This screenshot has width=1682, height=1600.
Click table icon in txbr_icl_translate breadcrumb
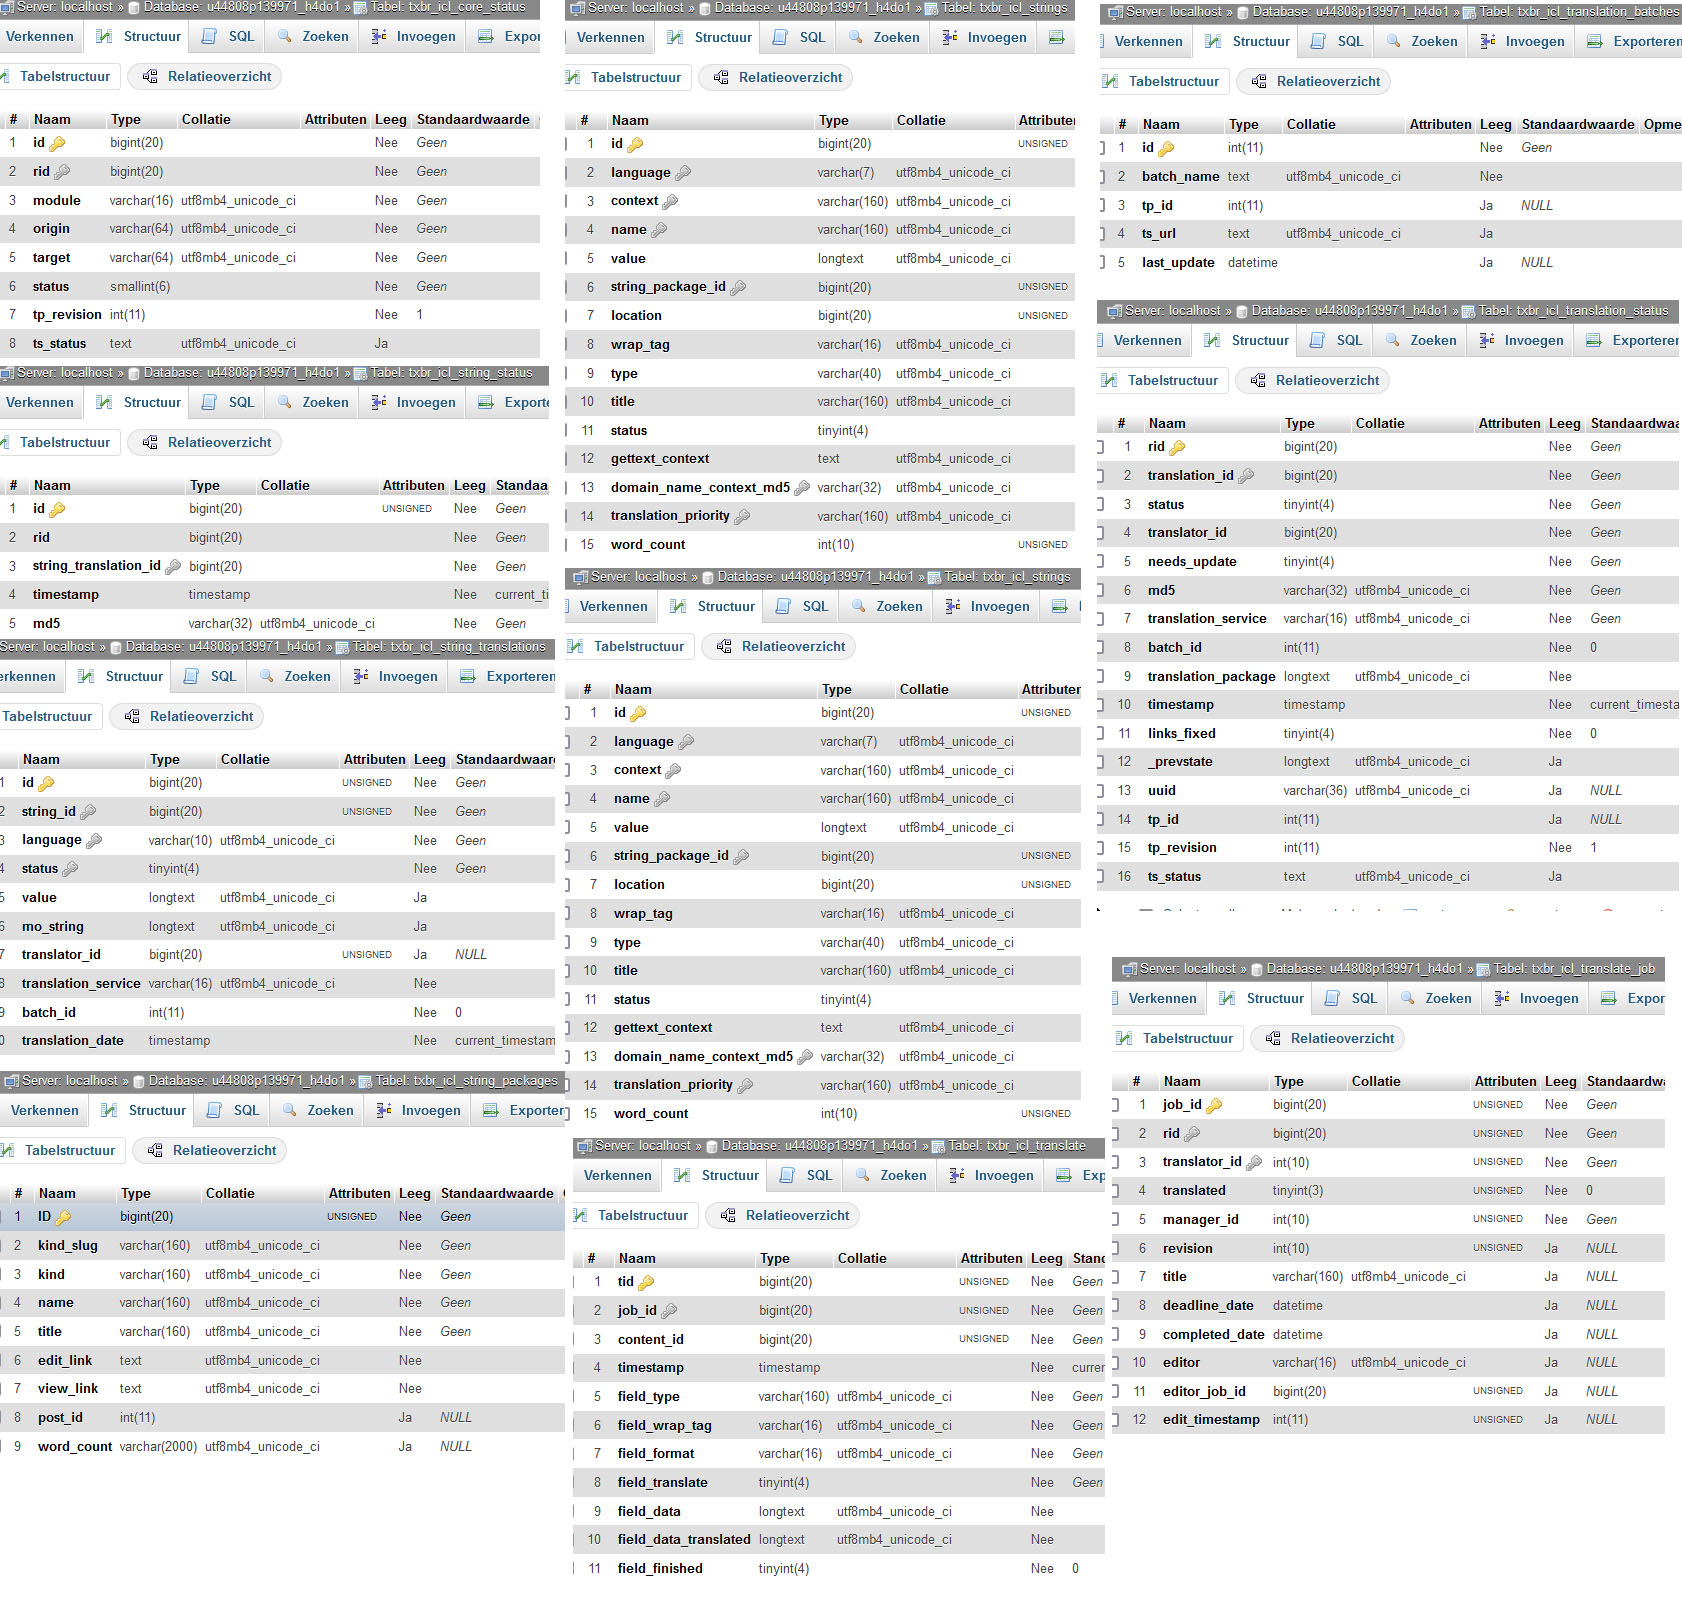tap(938, 1146)
